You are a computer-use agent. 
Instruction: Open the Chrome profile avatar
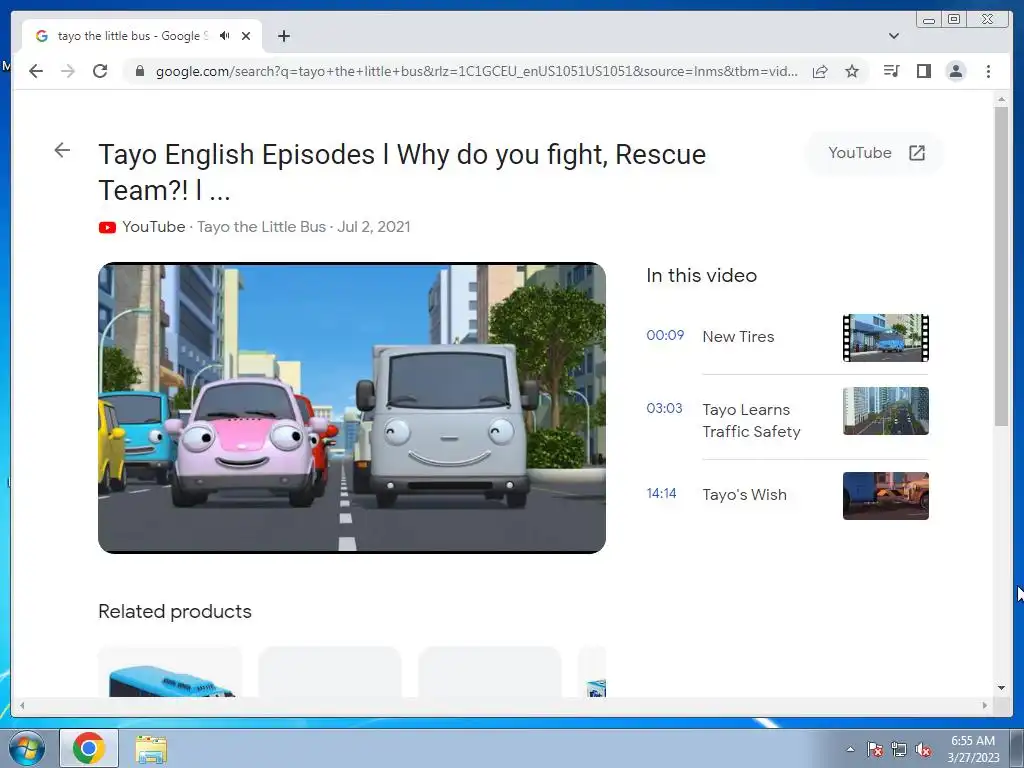coord(955,71)
